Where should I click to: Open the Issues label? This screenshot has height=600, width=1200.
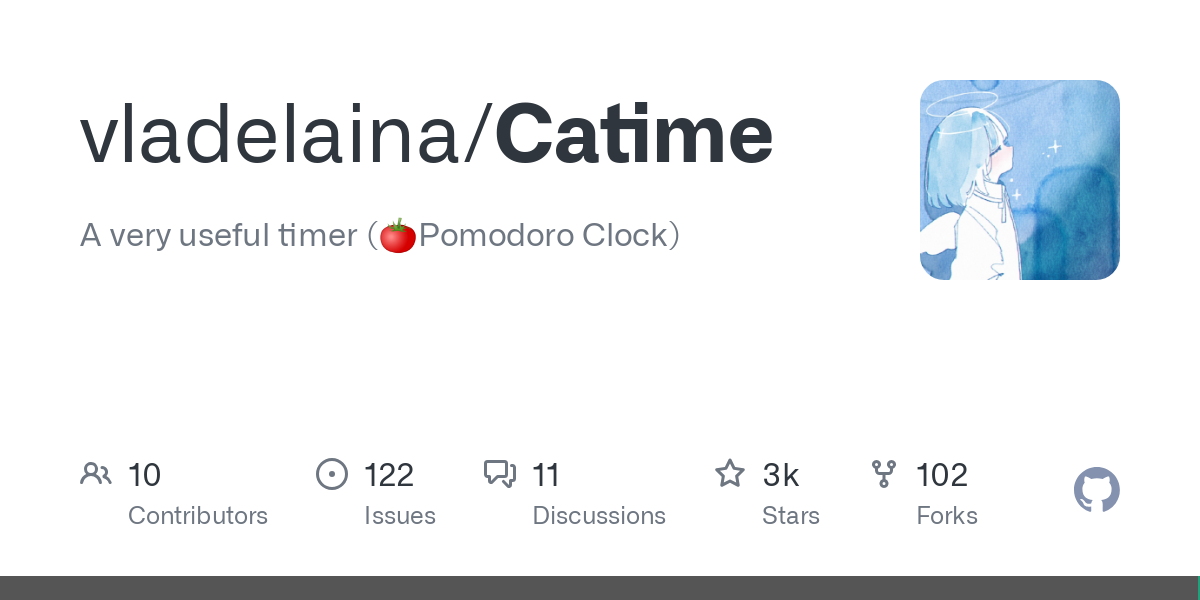(400, 516)
